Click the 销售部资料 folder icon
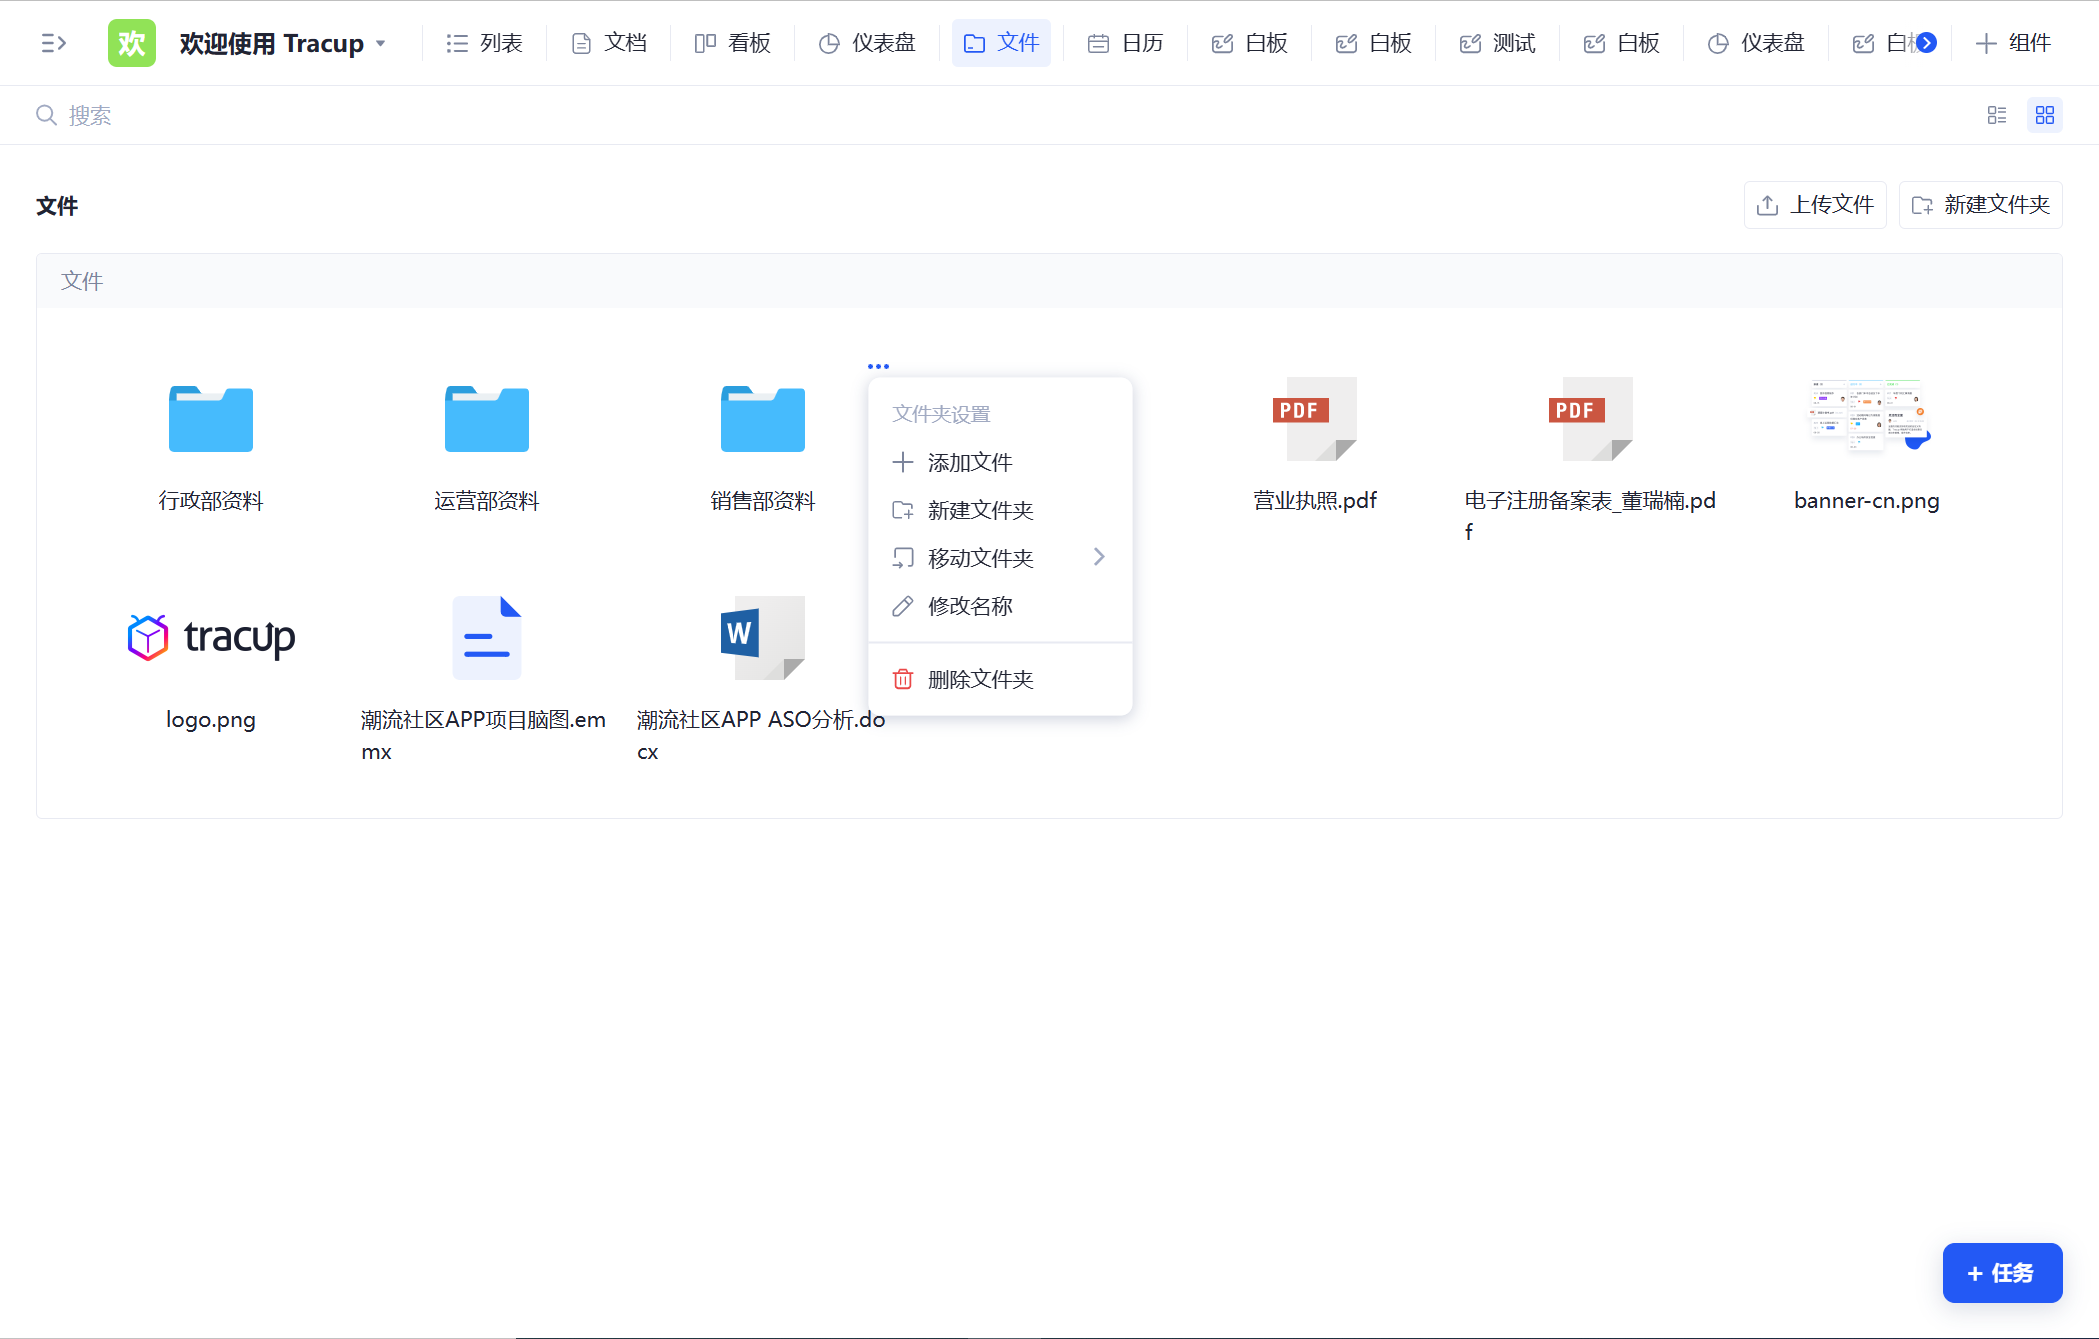2099x1339 pixels. point(763,419)
